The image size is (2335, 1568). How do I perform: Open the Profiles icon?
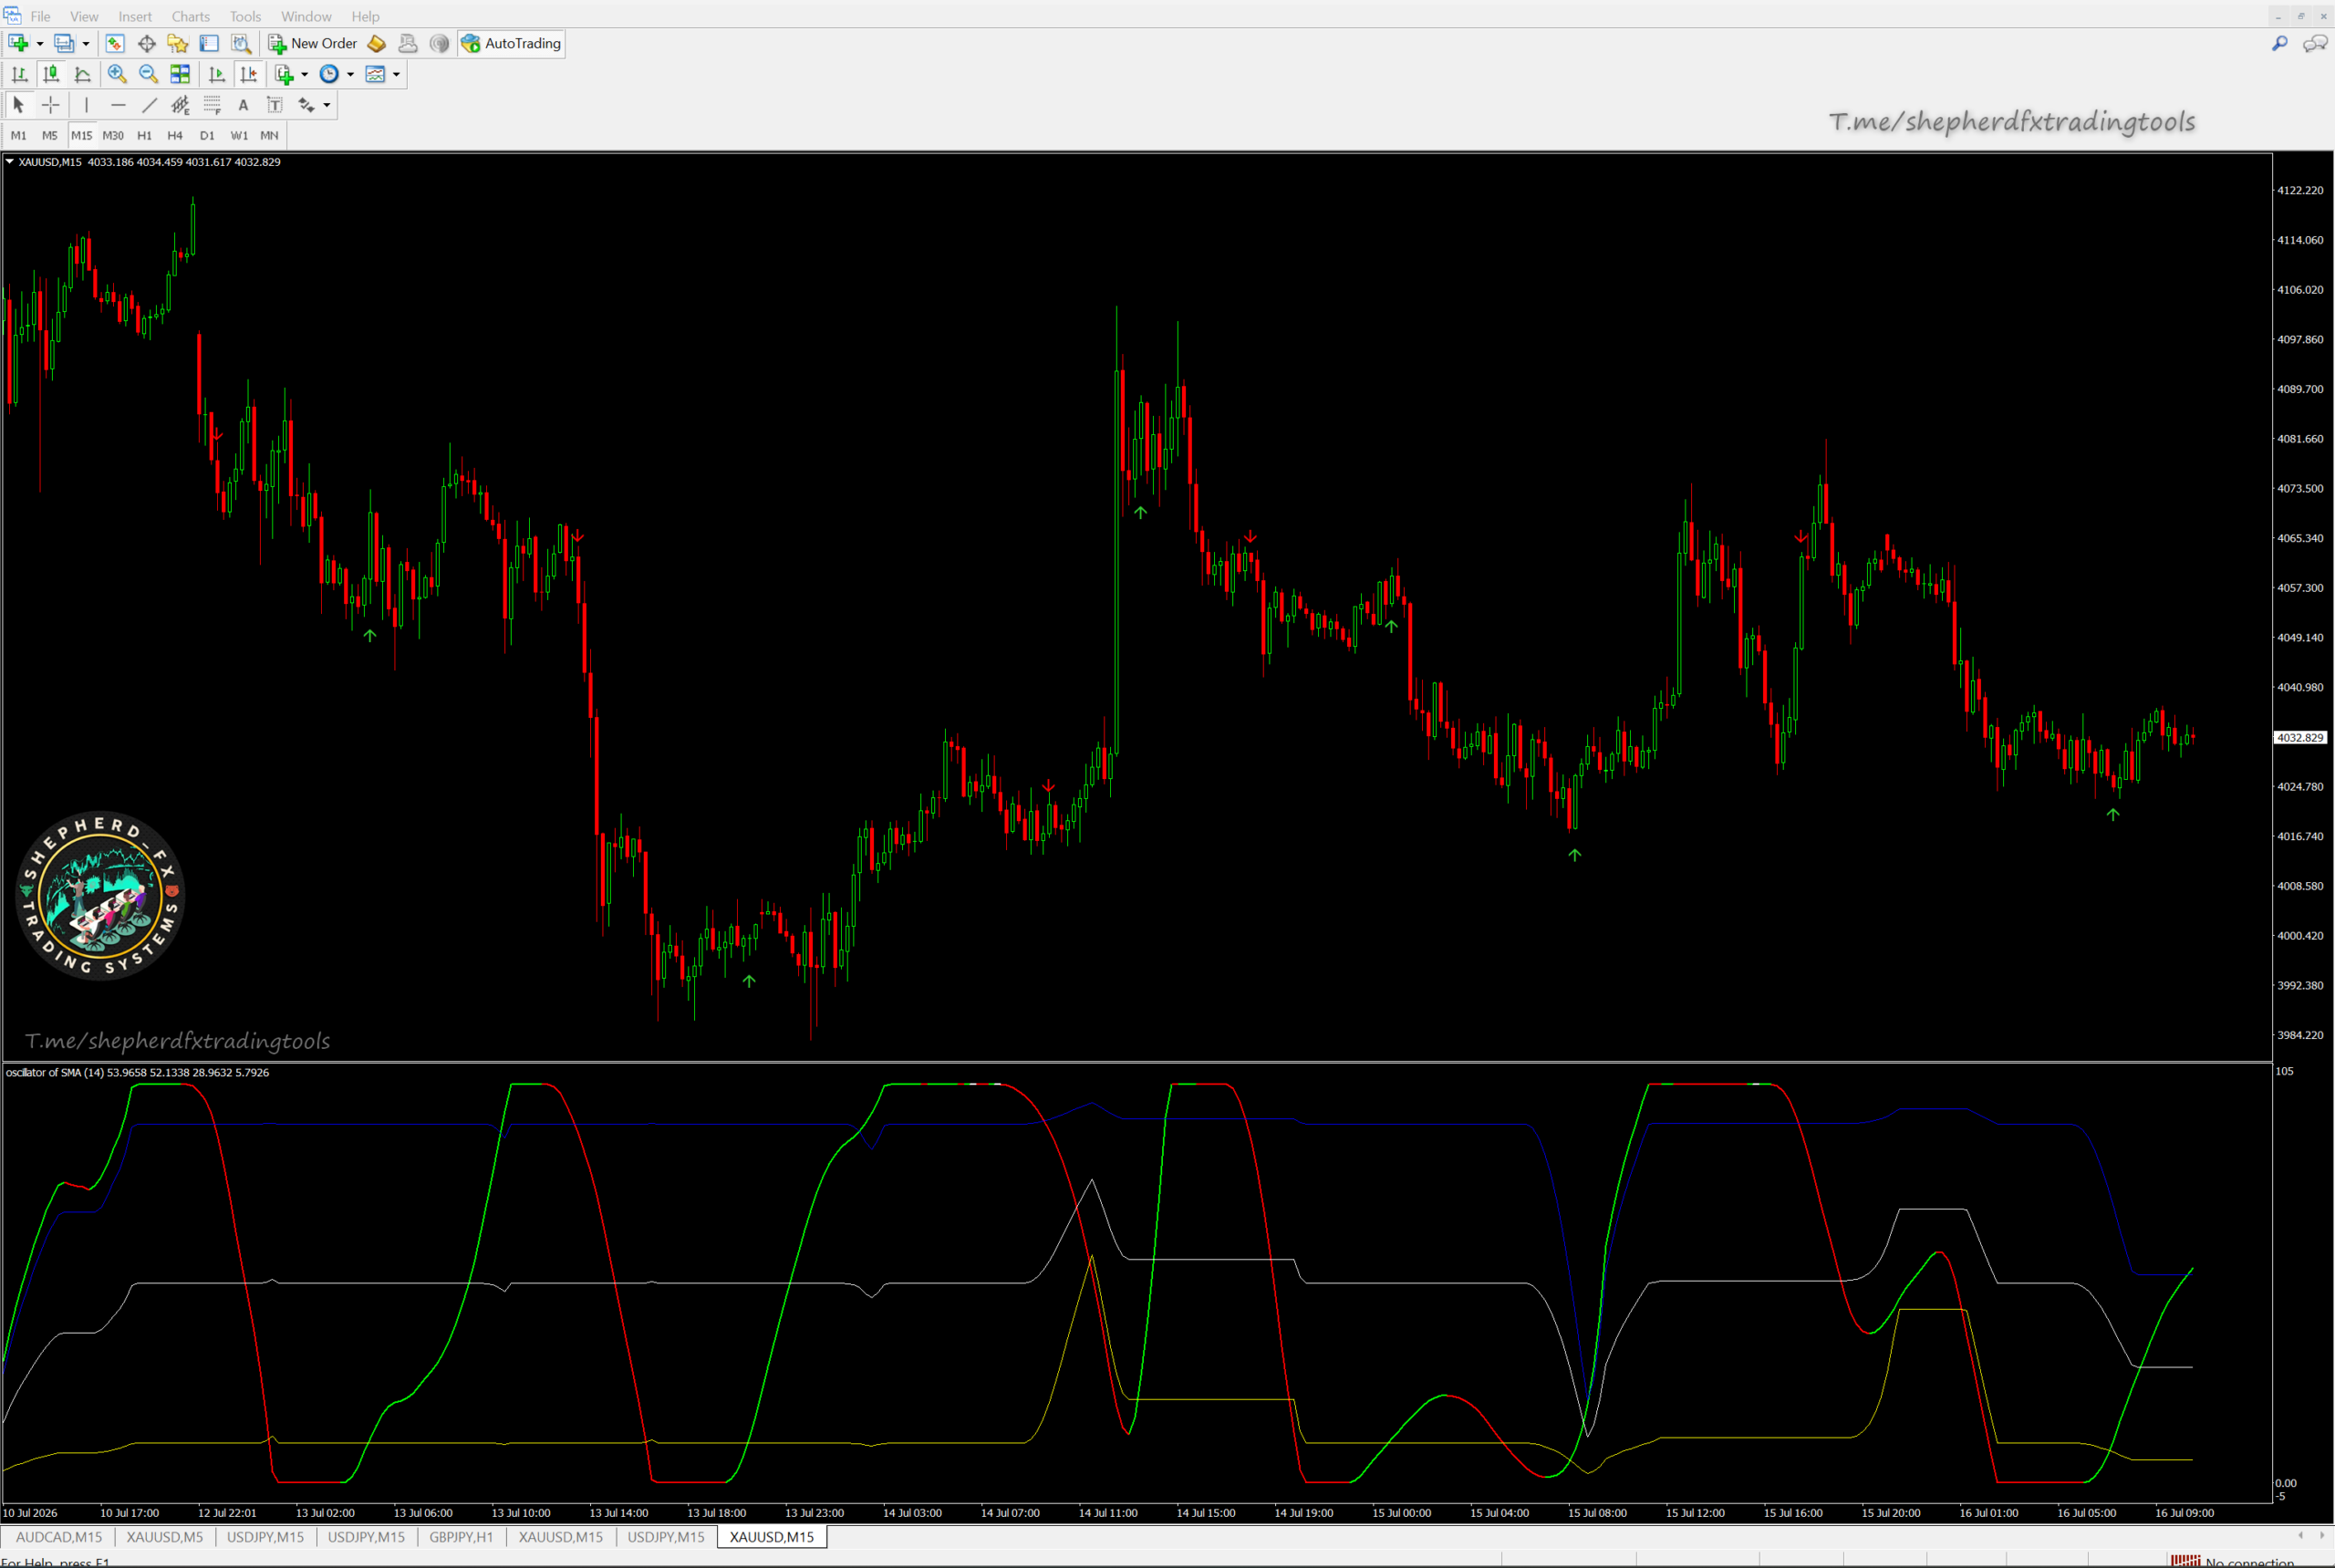(x=64, y=43)
